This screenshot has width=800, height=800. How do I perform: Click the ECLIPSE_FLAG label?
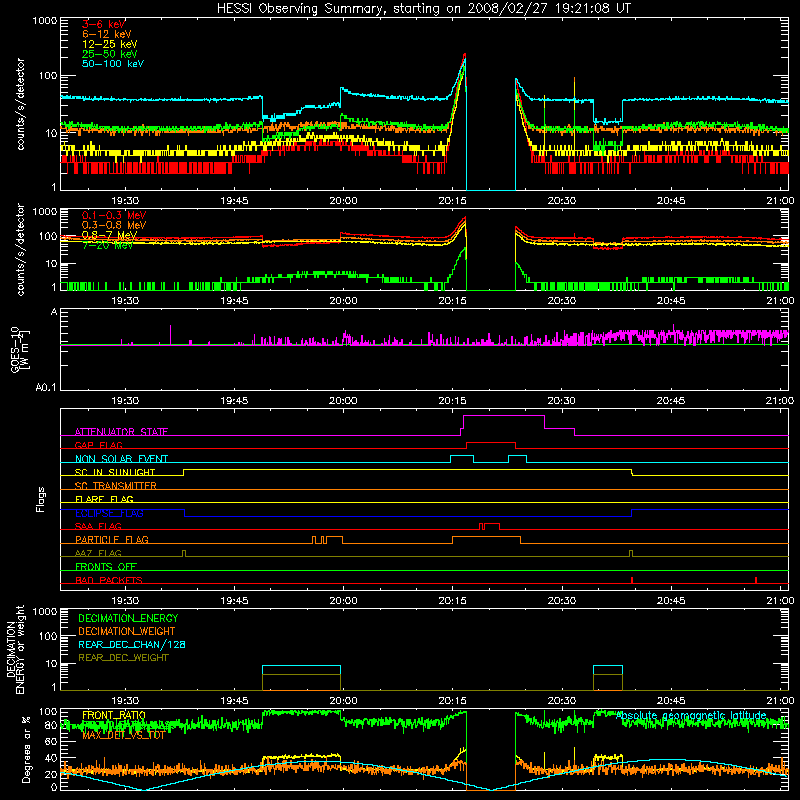click(x=109, y=513)
